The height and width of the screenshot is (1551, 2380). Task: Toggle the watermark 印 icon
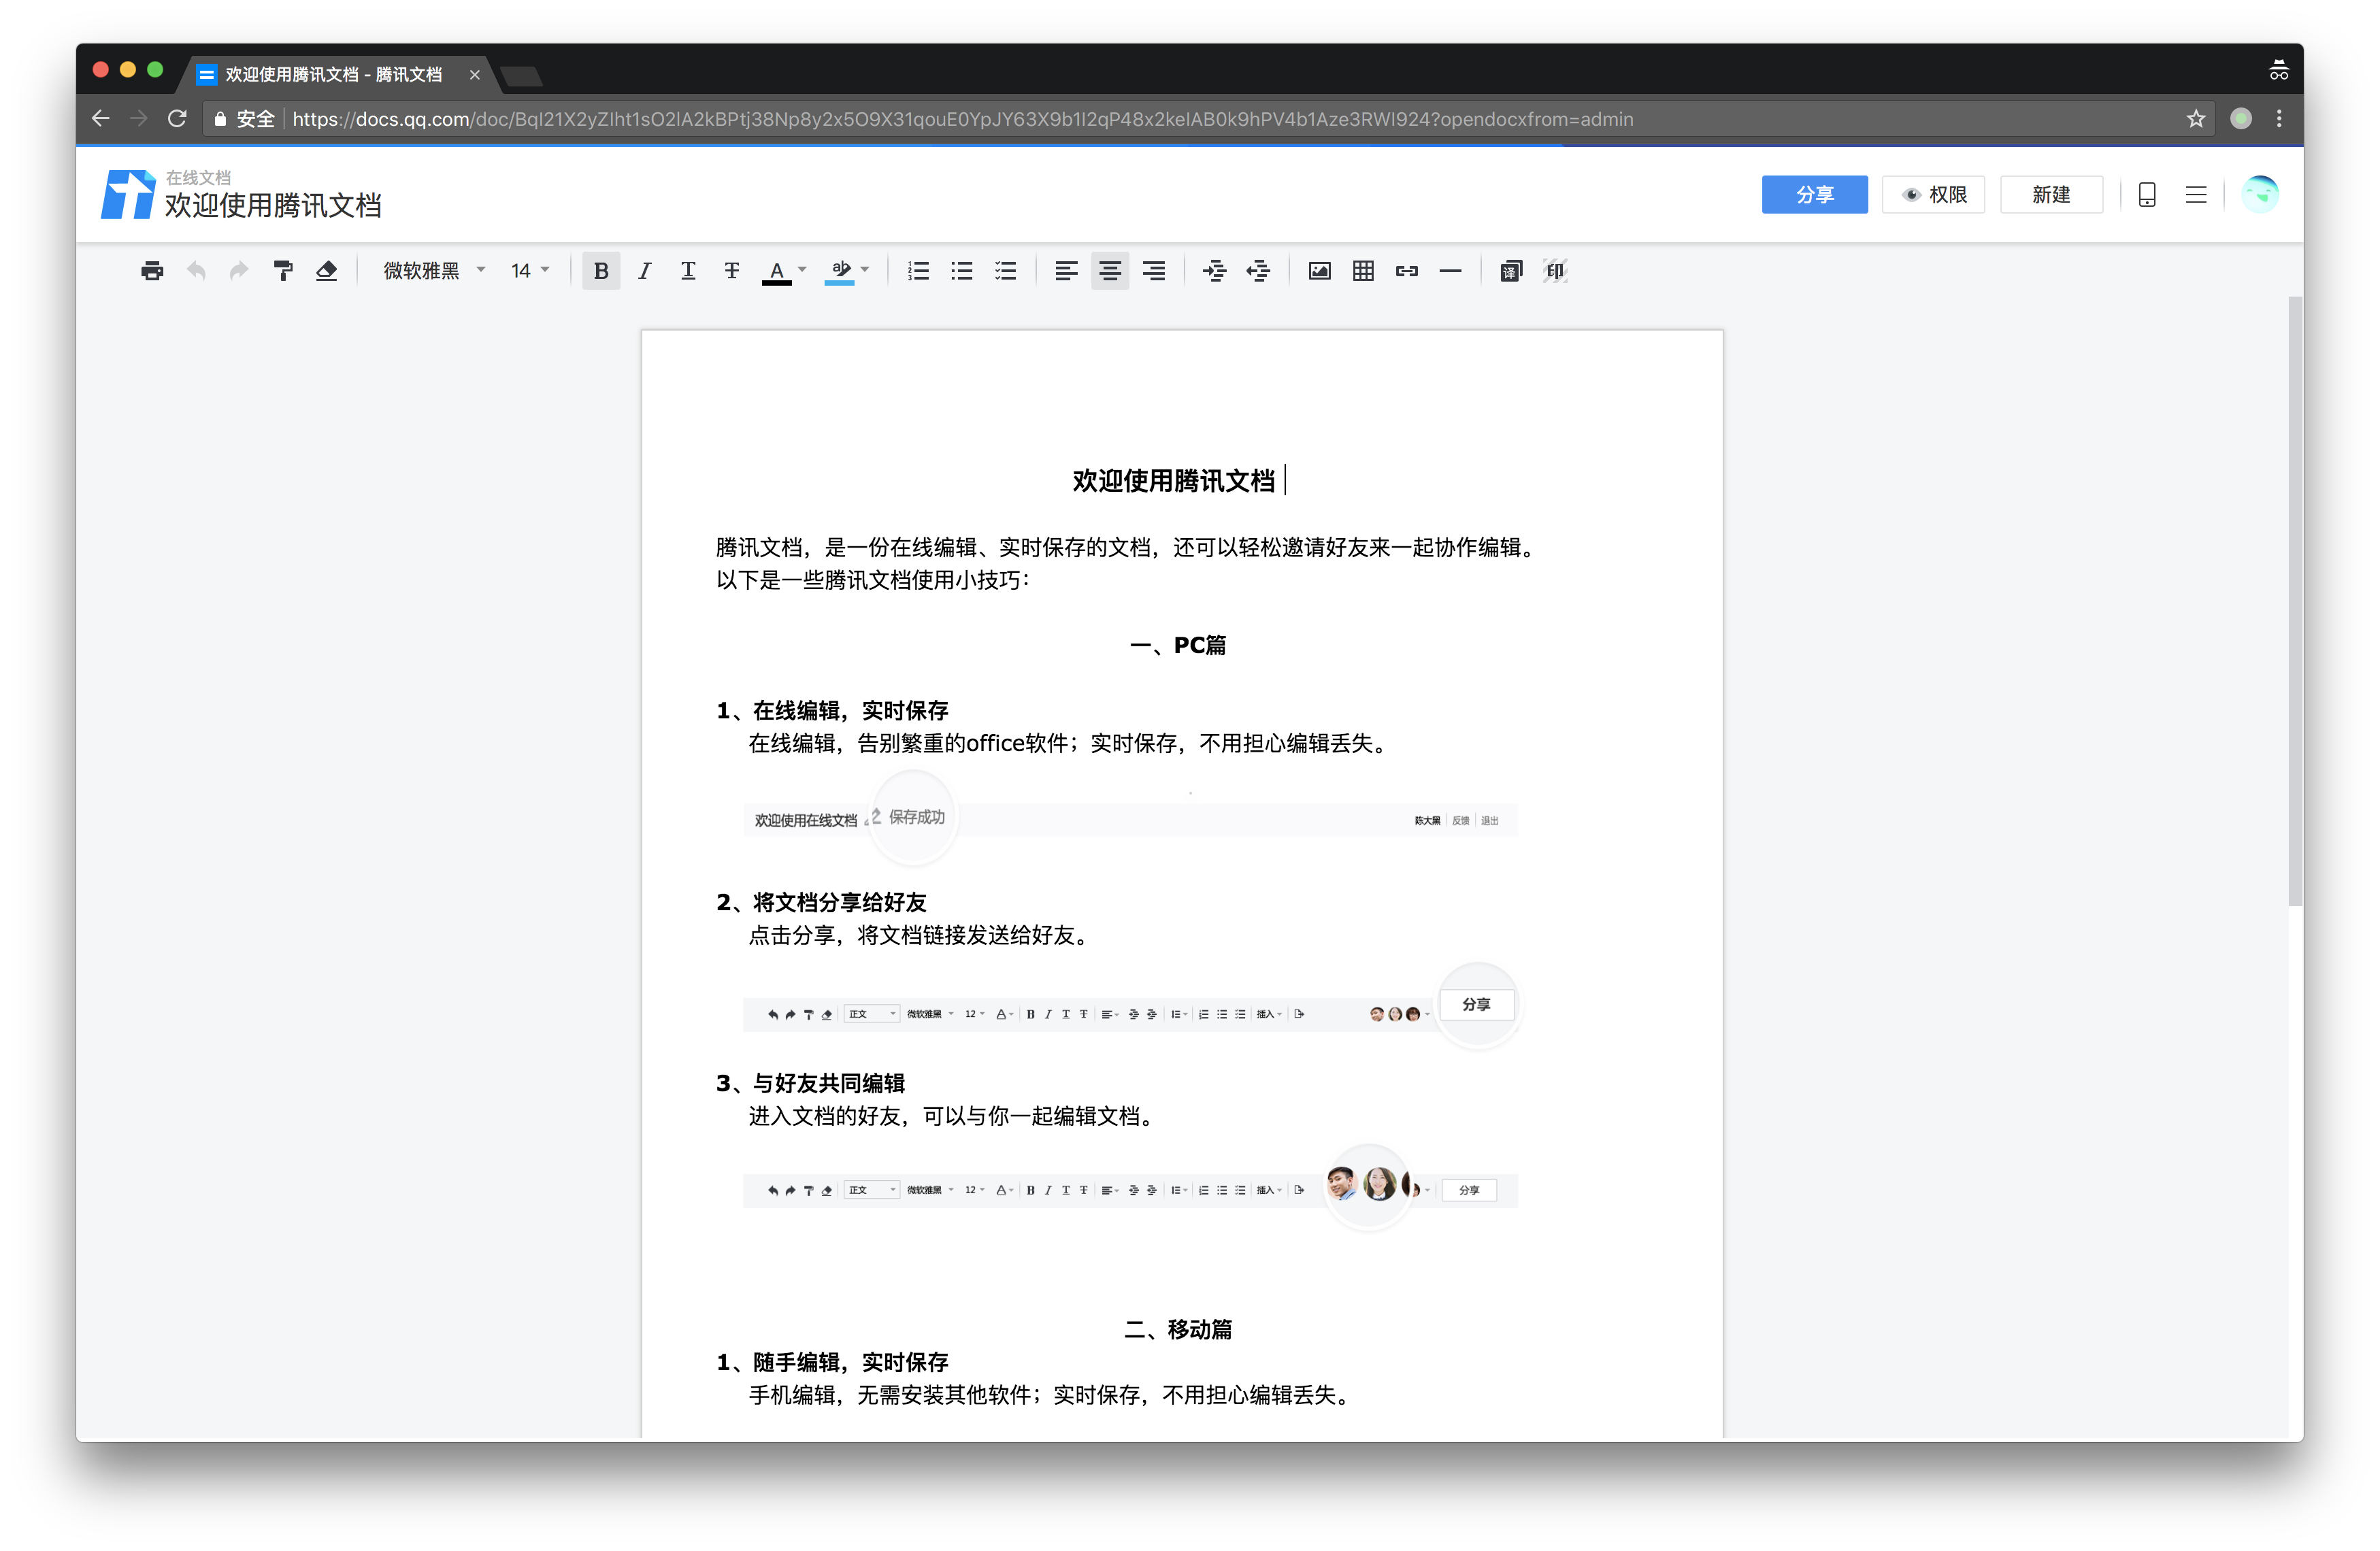tap(1555, 271)
